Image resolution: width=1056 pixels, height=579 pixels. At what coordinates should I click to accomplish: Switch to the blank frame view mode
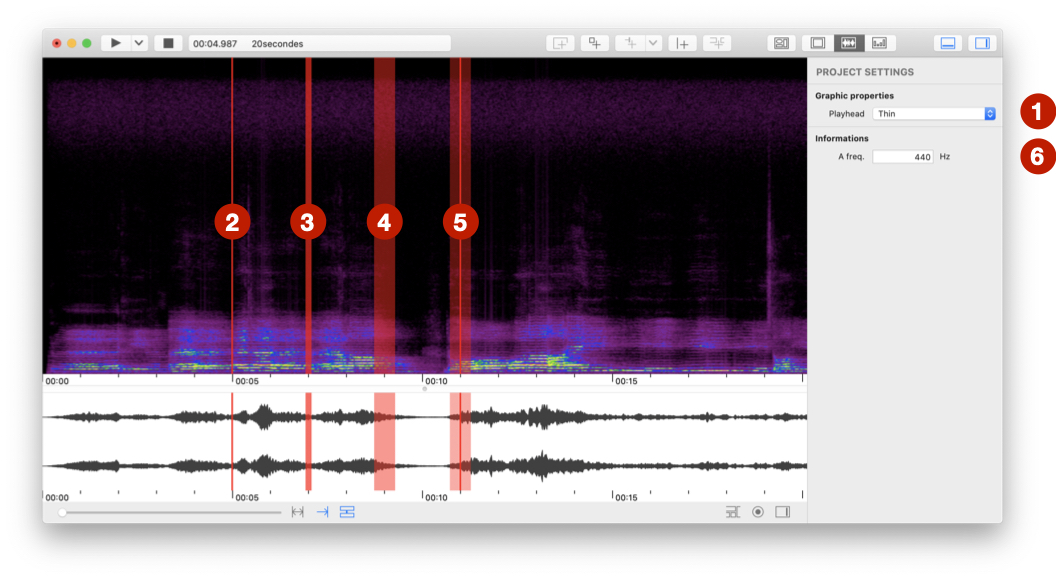click(818, 43)
